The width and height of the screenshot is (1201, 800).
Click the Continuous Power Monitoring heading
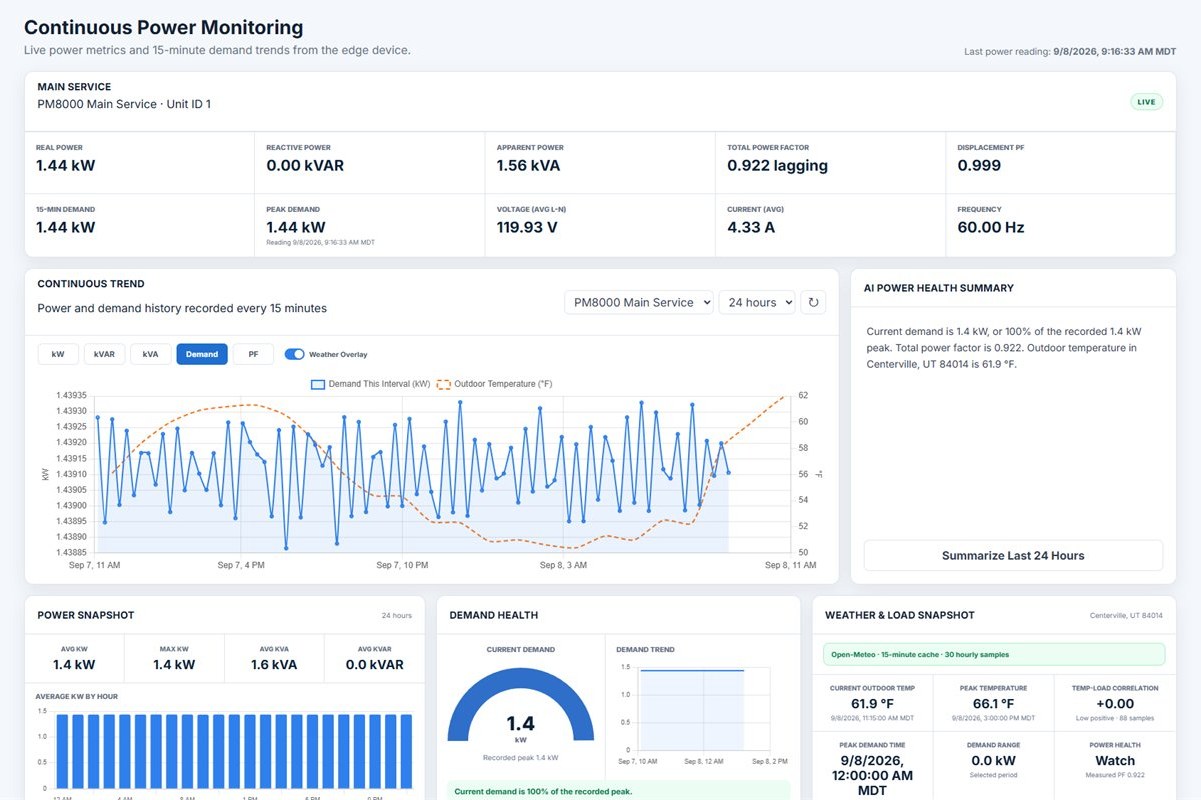[163, 28]
